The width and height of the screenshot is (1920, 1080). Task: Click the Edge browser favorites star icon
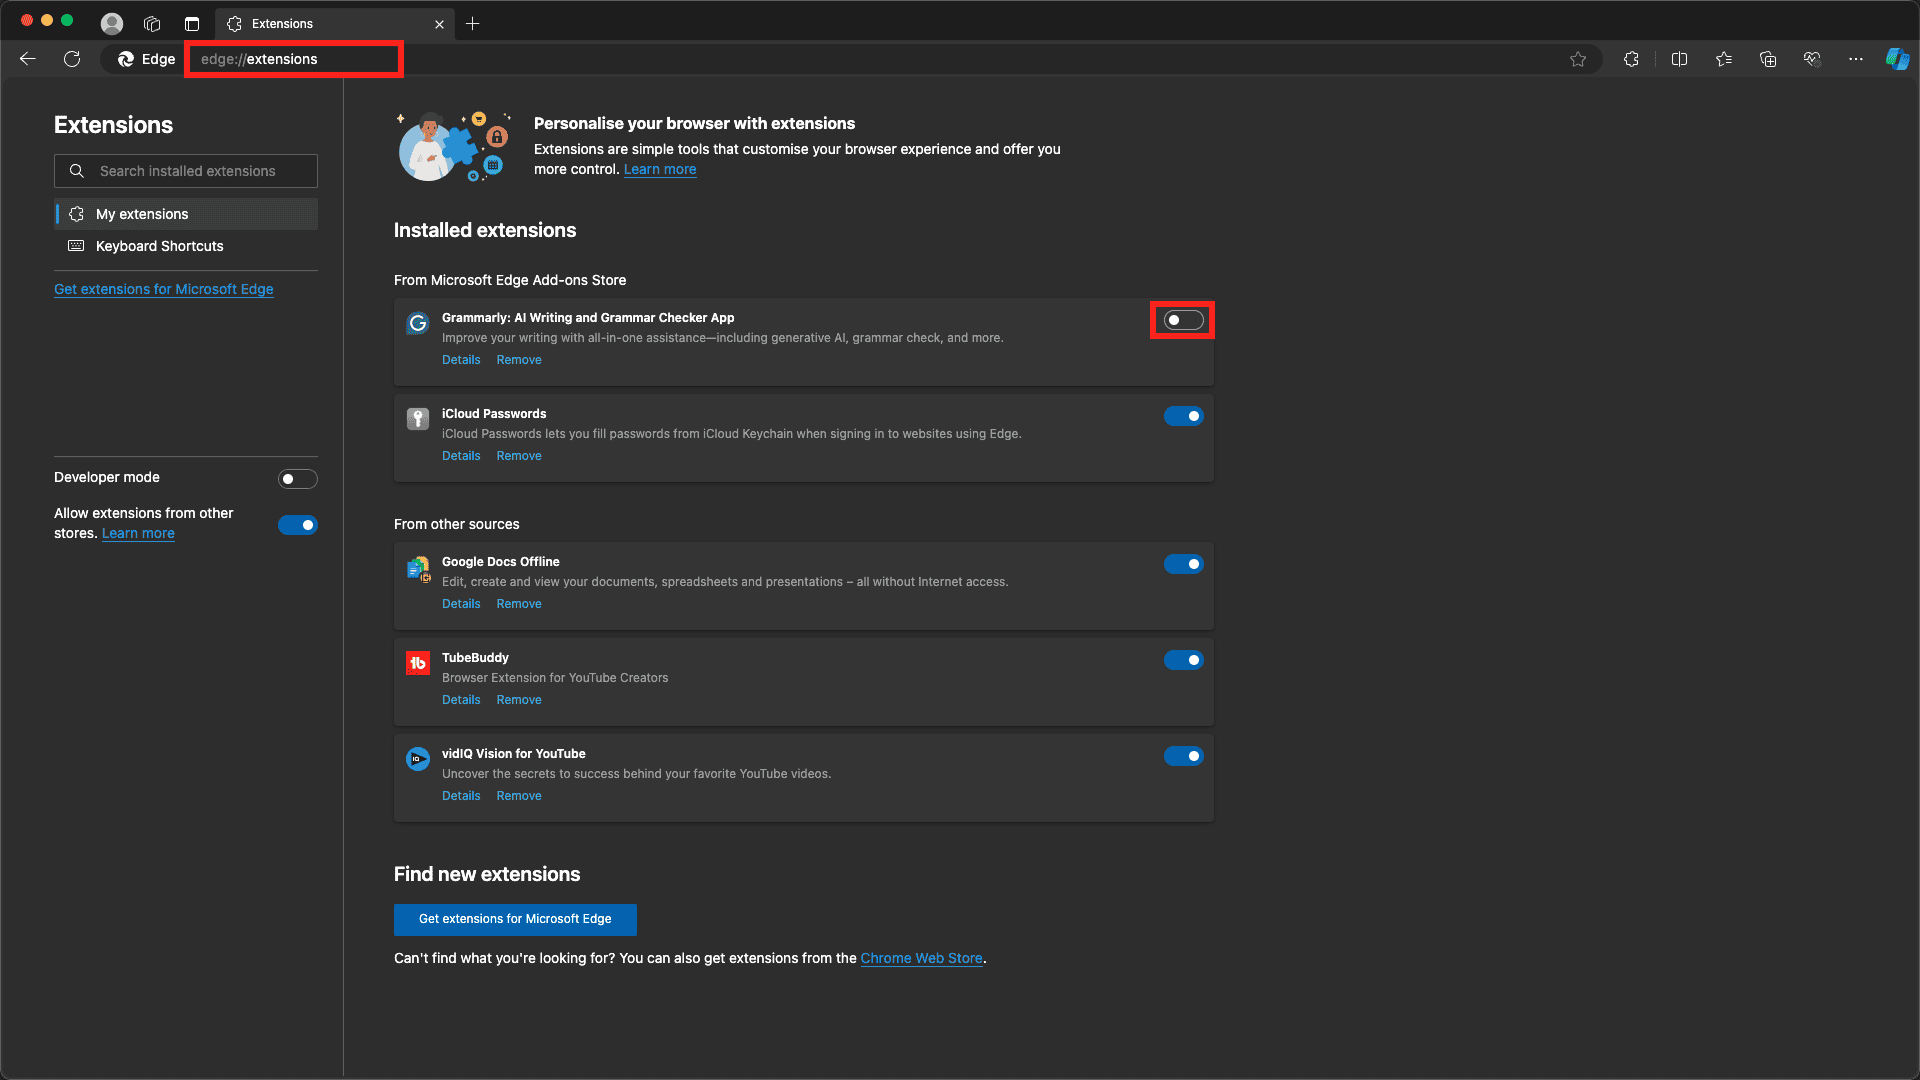tap(1577, 58)
